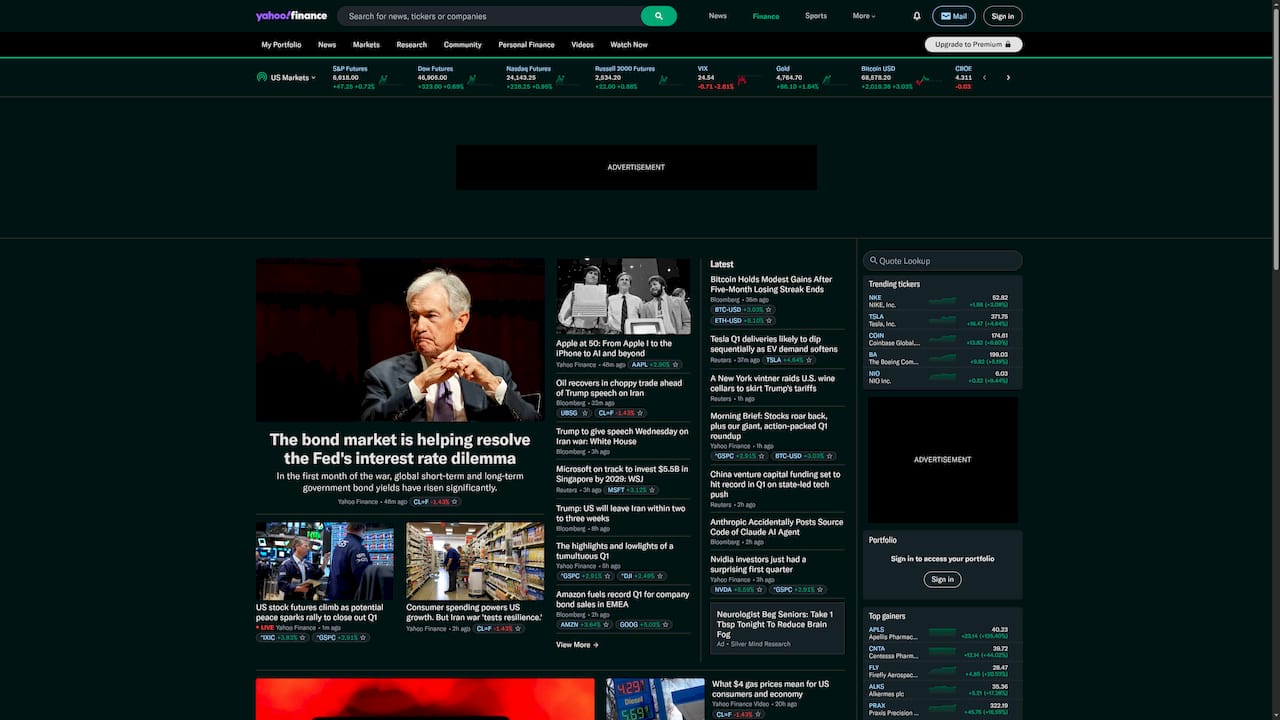Open the notifications bell
Screen dimensions: 1280x720
point(916,16)
